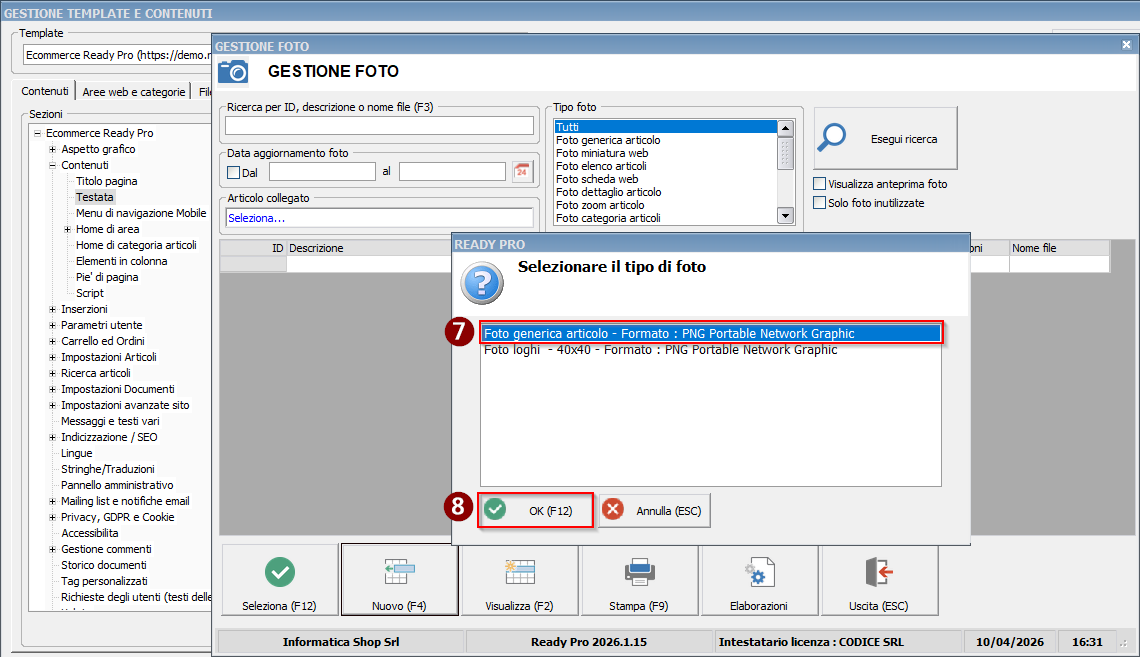Enable the Dal date filter checkbox
Image resolution: width=1140 pixels, height=657 pixels.
234,172
